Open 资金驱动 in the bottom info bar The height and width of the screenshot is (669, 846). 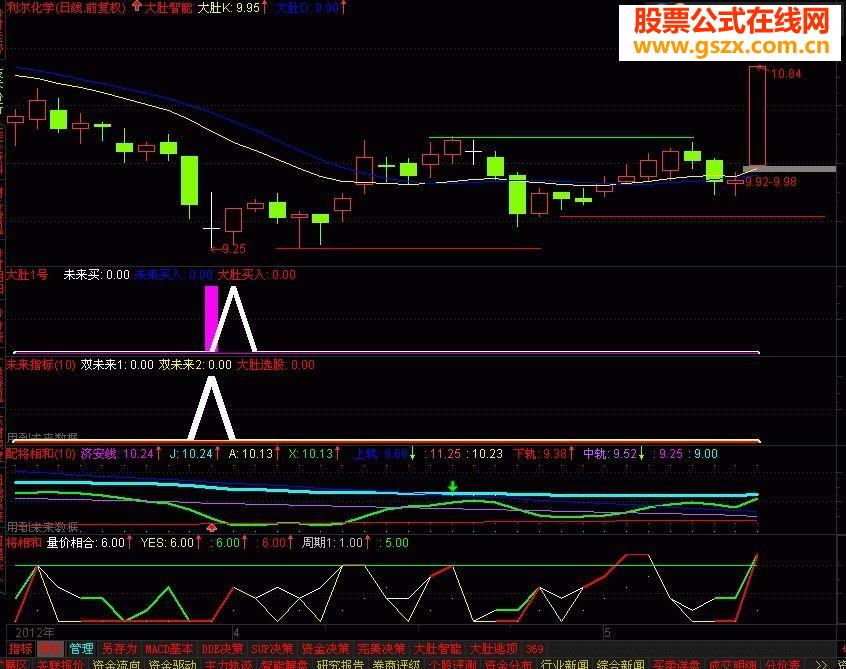tap(172, 665)
